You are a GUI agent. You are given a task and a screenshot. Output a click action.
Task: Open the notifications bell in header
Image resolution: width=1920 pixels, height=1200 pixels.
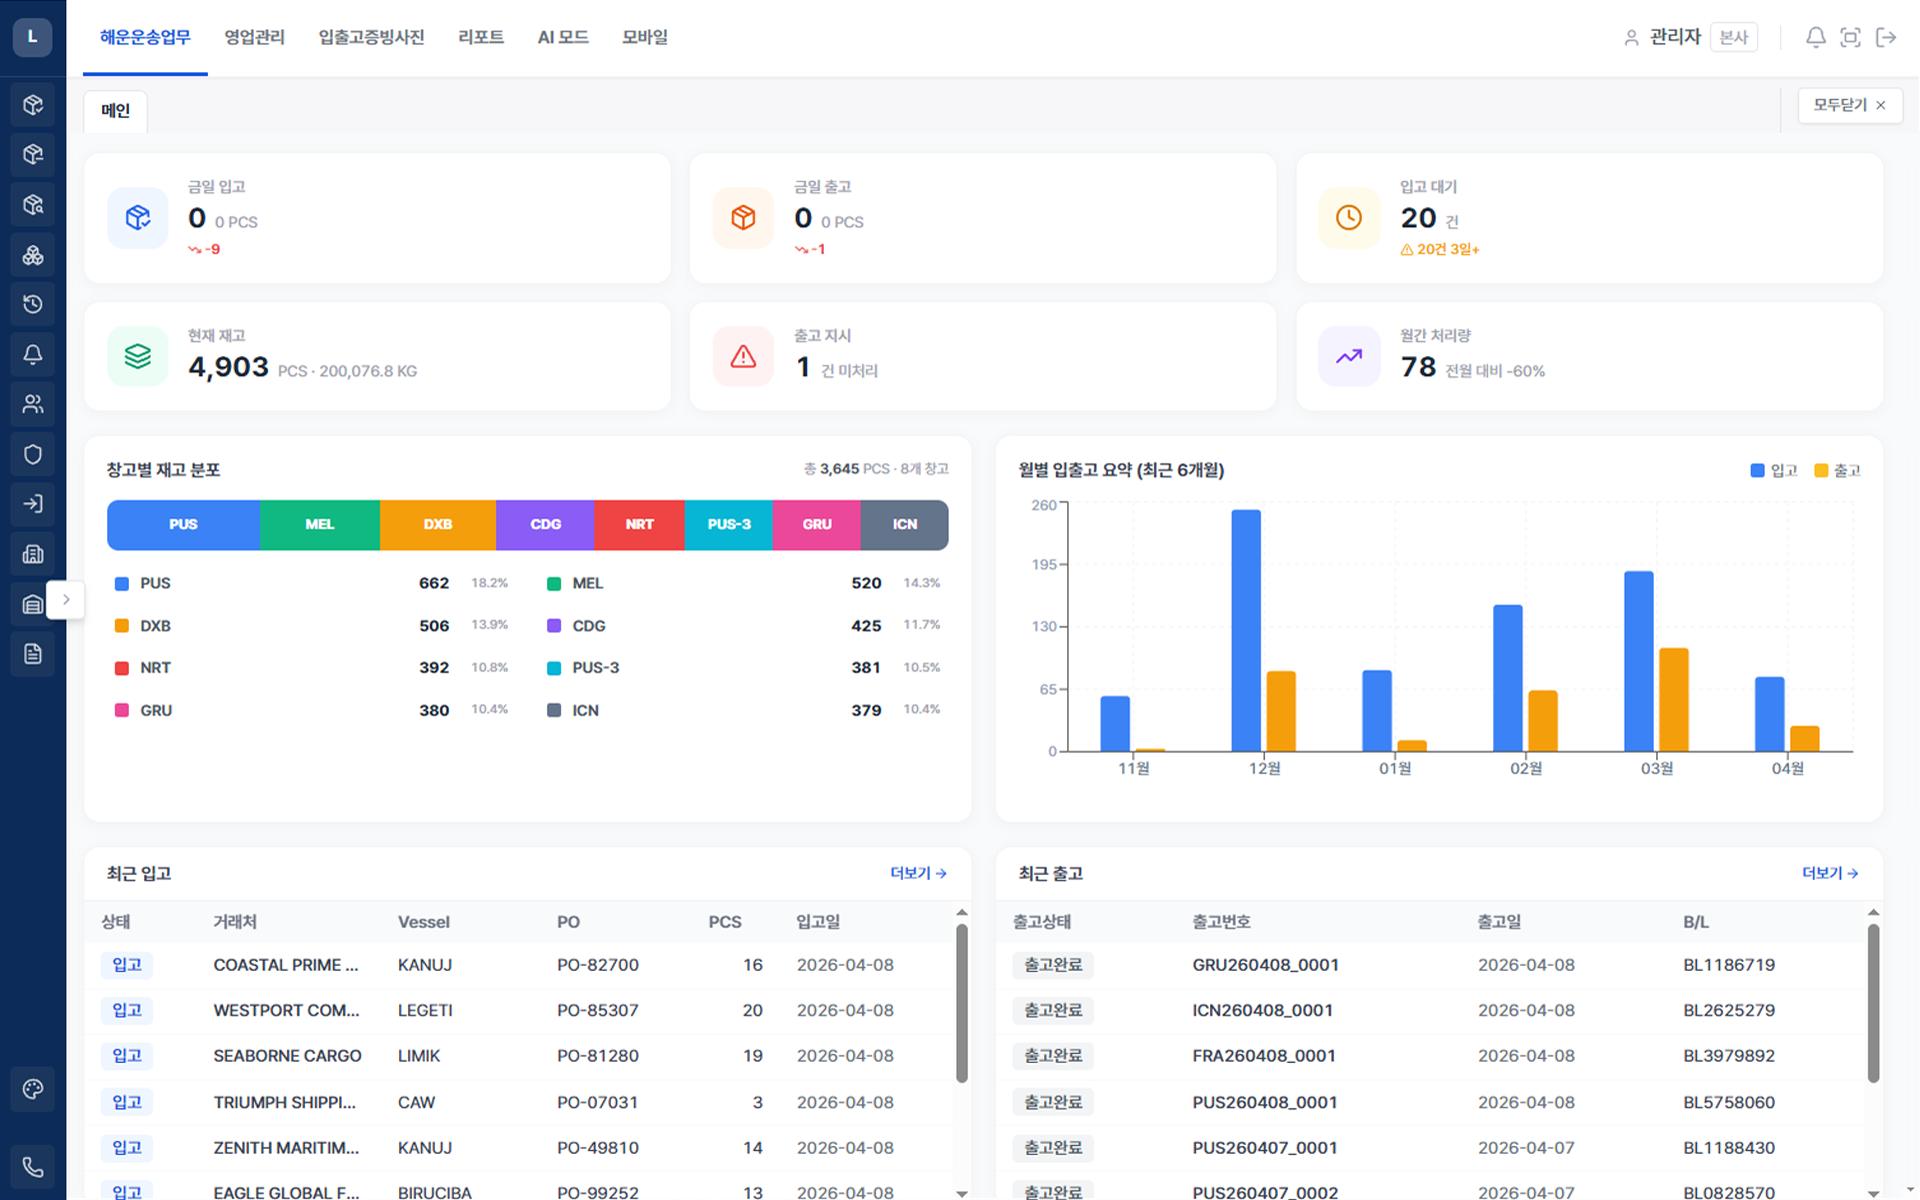tap(1815, 38)
